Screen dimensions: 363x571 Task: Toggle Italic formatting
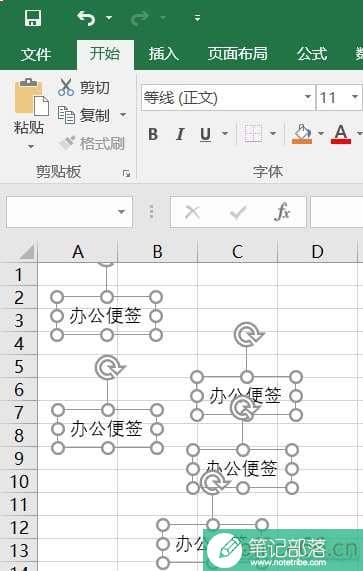click(x=179, y=134)
